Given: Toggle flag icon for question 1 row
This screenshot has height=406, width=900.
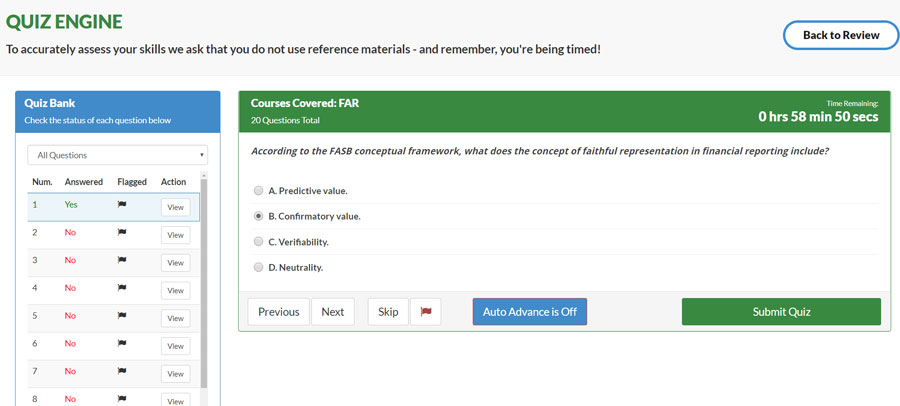Looking at the screenshot, I should 122,204.
